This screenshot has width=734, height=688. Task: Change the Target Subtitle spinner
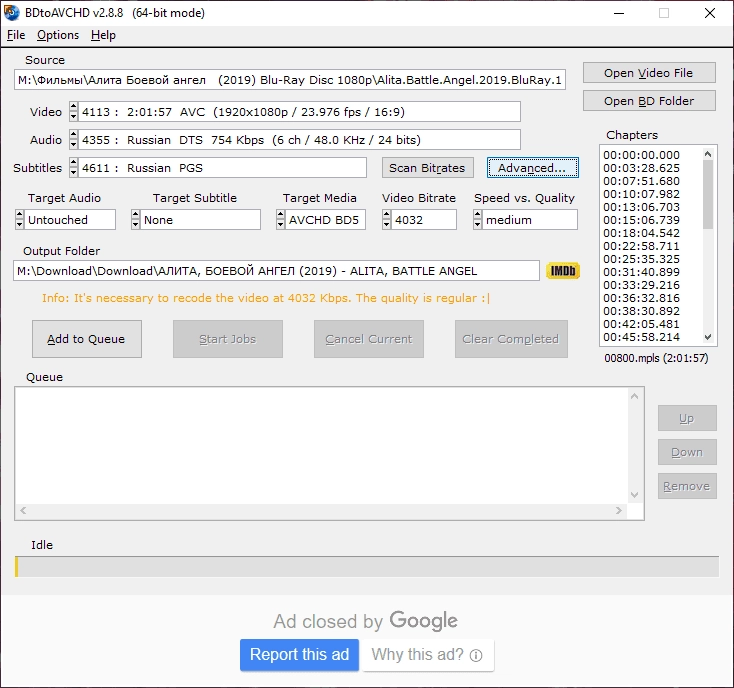tap(135, 220)
